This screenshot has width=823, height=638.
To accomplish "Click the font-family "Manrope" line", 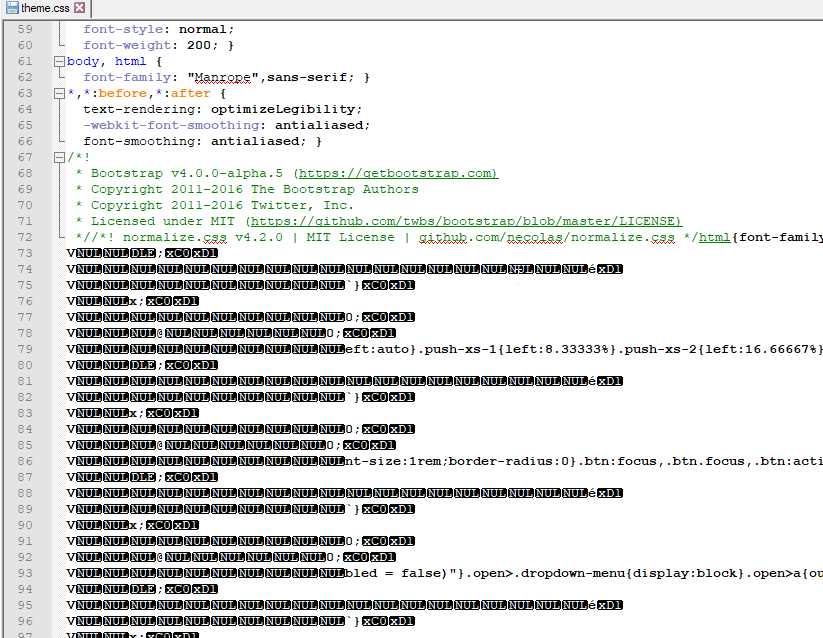I will [x=226, y=78].
